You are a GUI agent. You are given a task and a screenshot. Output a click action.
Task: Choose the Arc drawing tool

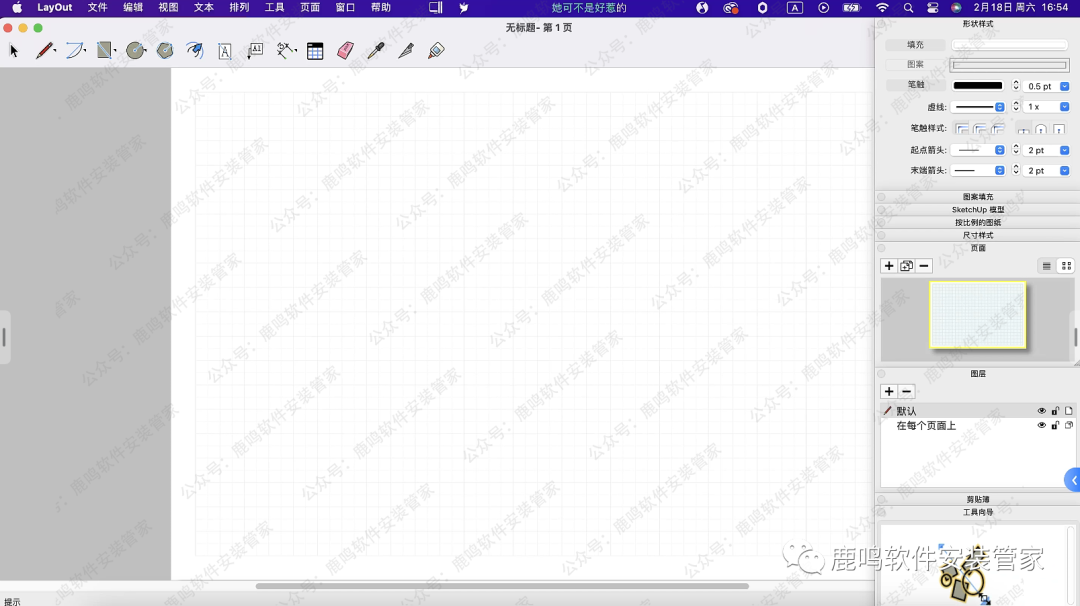75,51
